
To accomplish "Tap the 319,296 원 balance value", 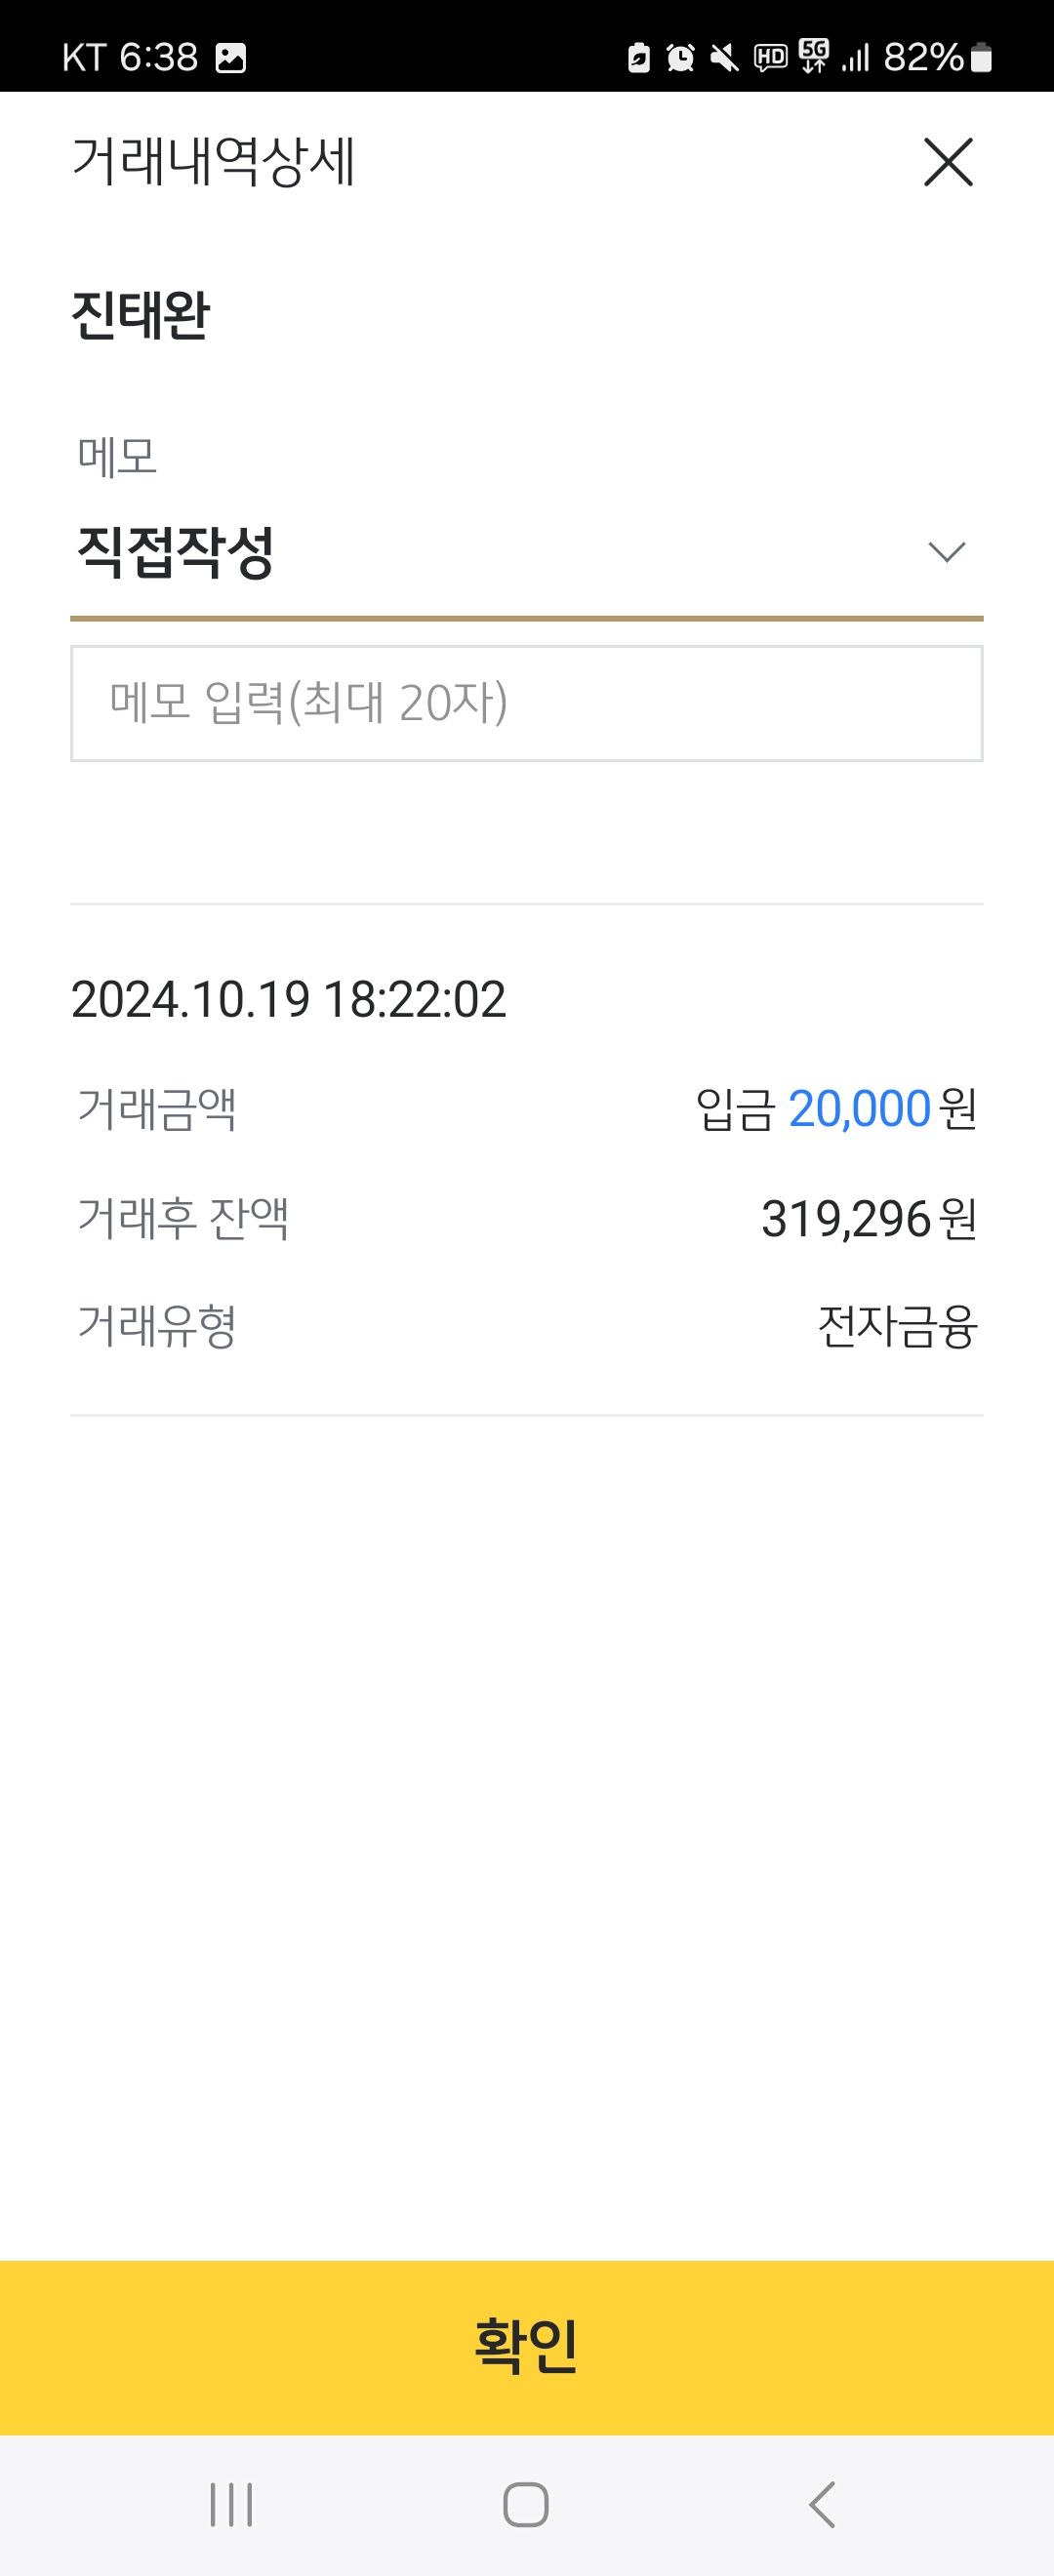I will [x=869, y=1219].
